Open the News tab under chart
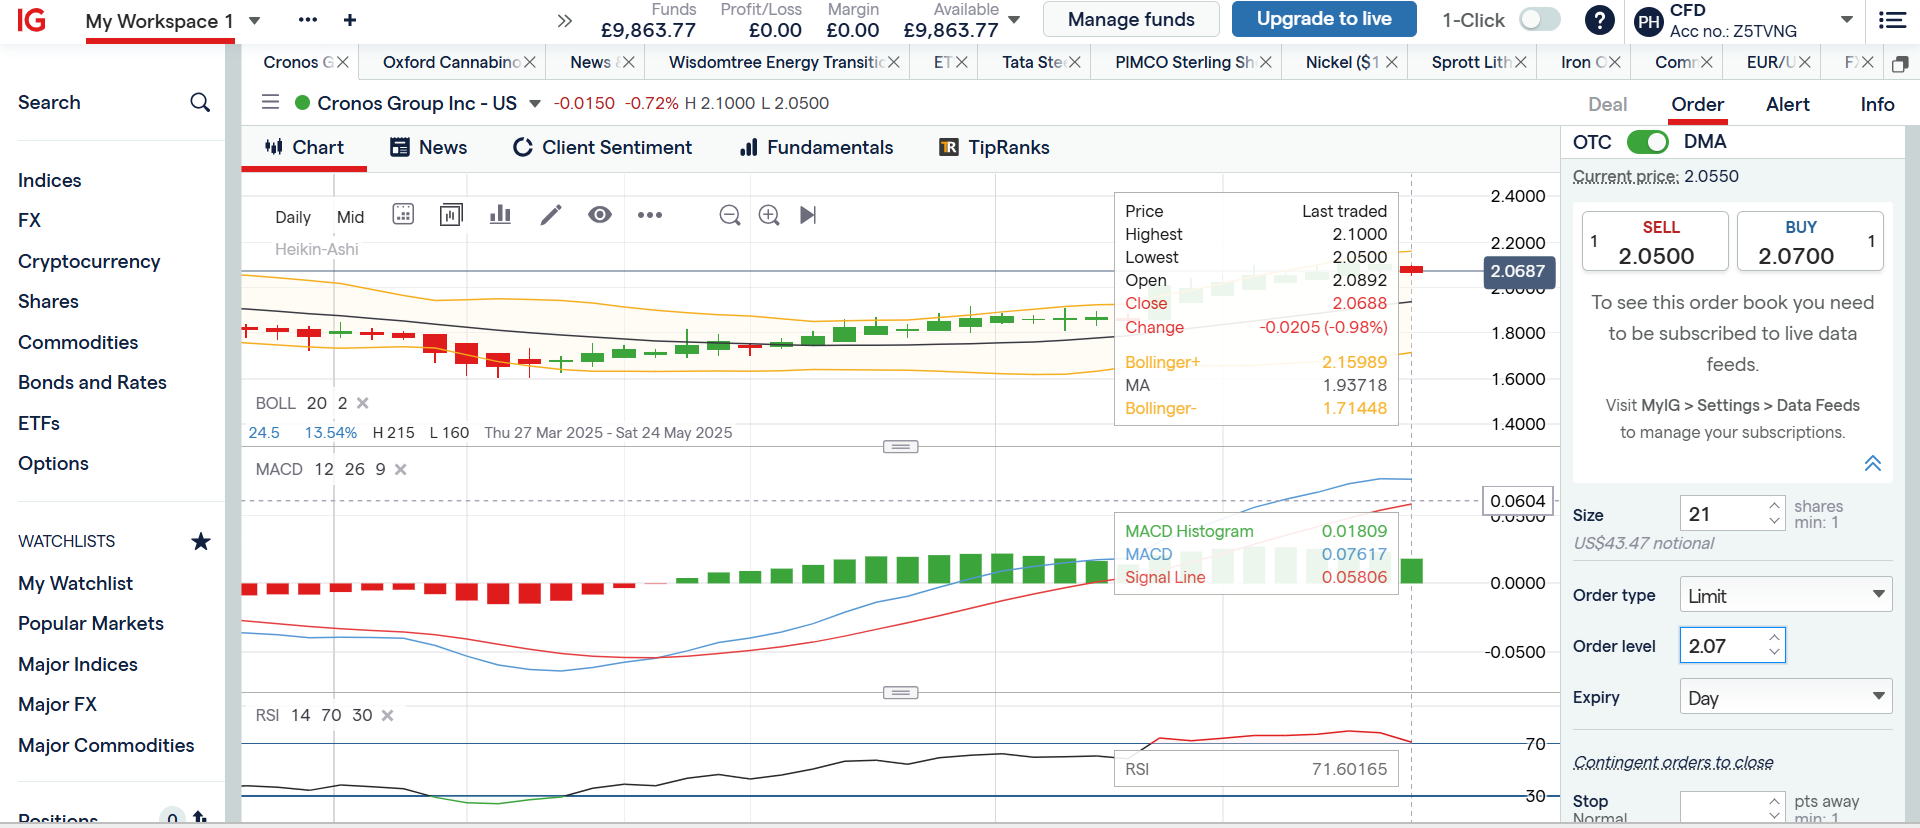The image size is (1920, 828). (x=428, y=147)
